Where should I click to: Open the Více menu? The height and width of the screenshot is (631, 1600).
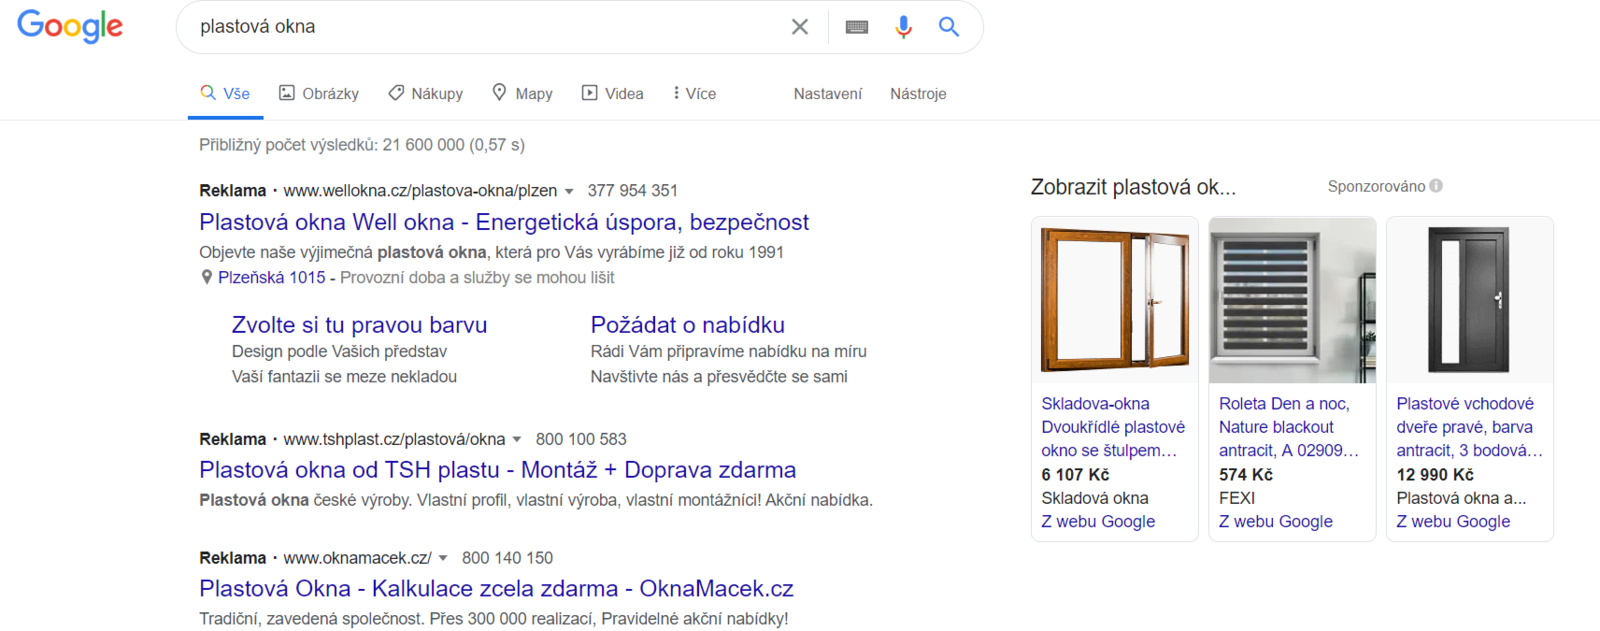coord(694,93)
